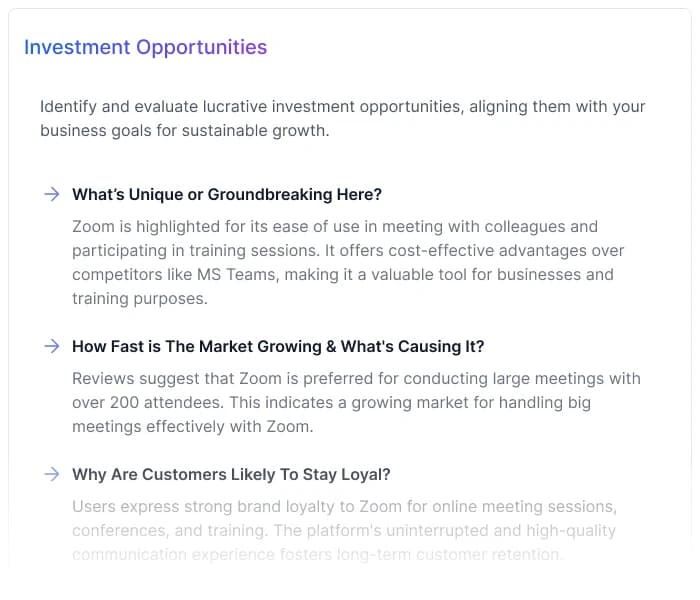
Task: Click the faded line starting "Users express strong brand loyalty"
Action: click(344, 506)
